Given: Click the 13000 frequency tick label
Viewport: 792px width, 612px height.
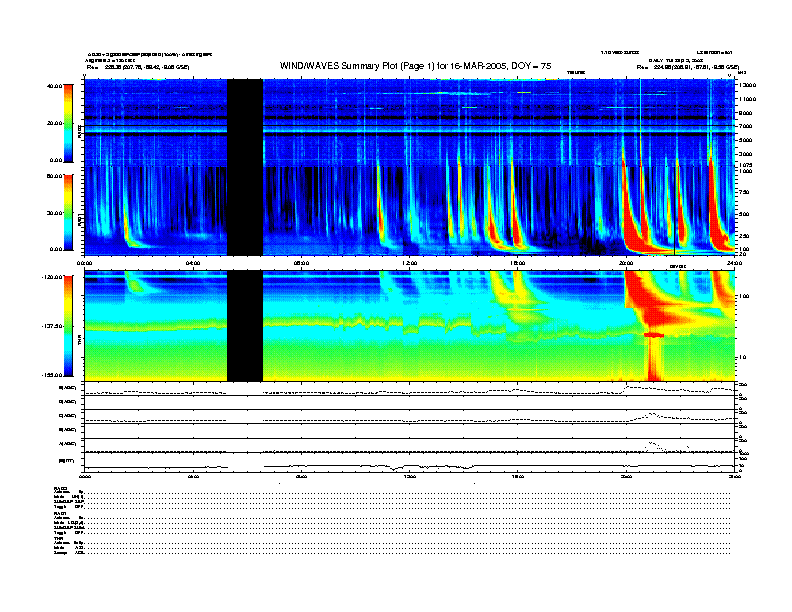Looking at the screenshot, I should 748,85.
